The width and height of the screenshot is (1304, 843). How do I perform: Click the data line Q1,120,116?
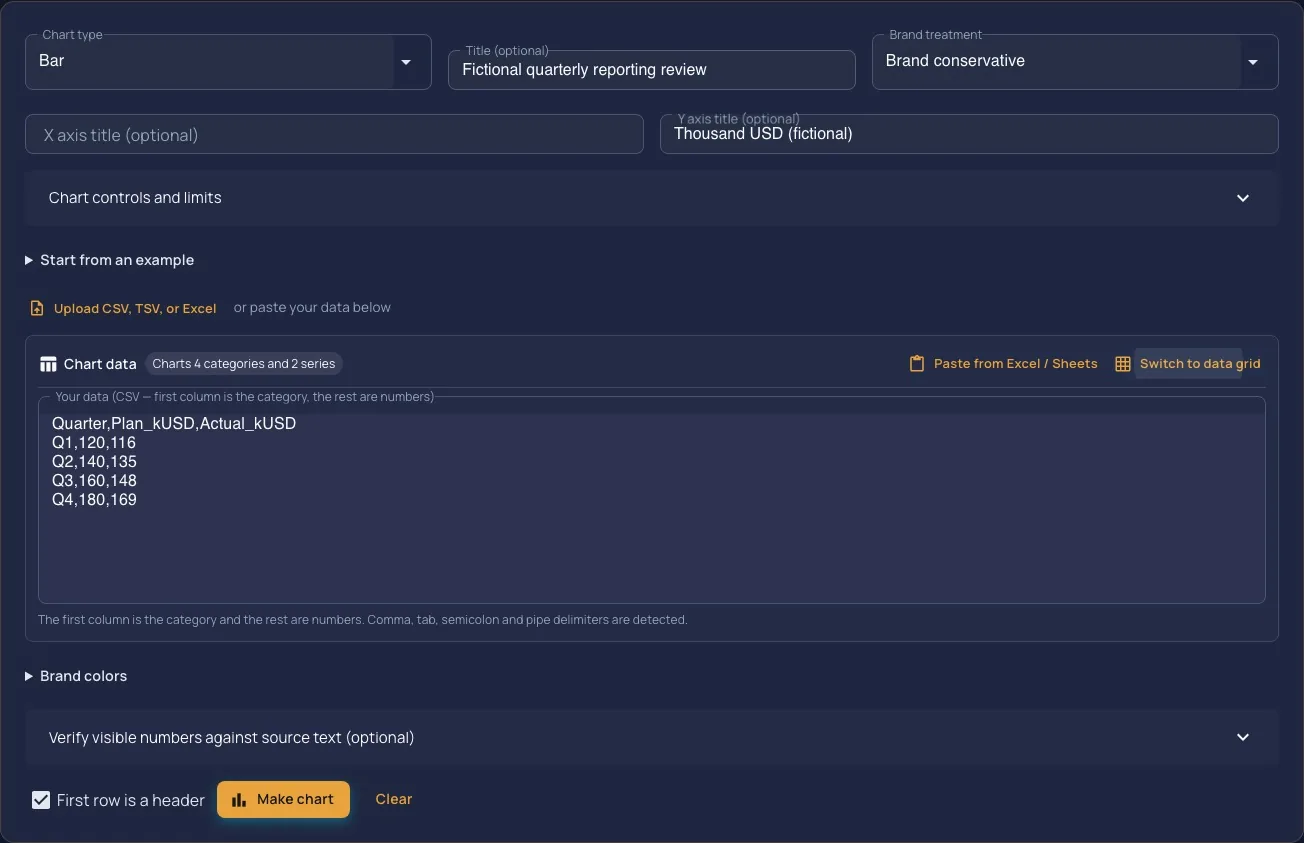pyautogui.click(x=94, y=443)
